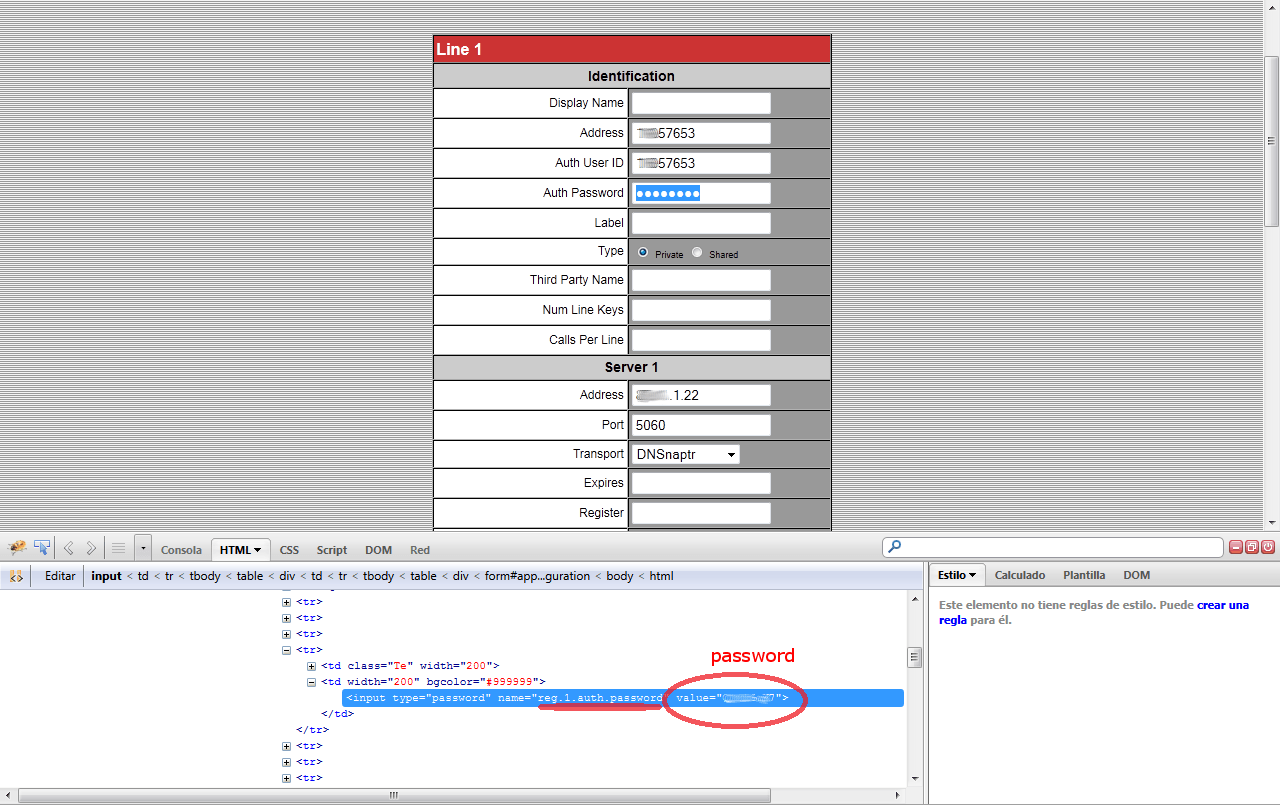Click the Firebug forward arrow
The width and height of the screenshot is (1280, 805).
coord(91,548)
